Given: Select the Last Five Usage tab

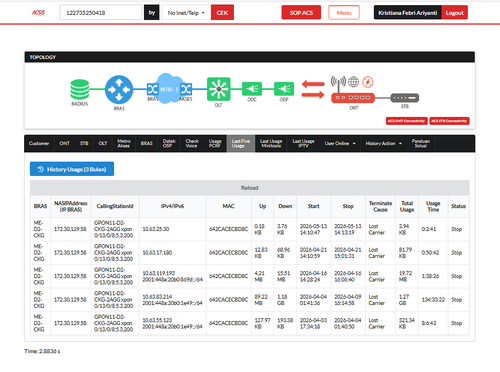Looking at the screenshot, I should coord(241,143).
